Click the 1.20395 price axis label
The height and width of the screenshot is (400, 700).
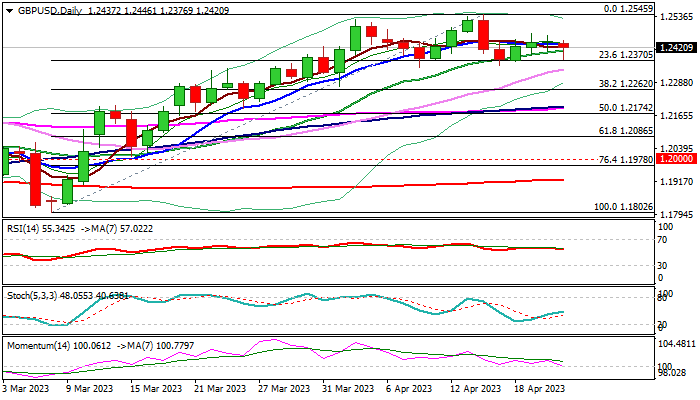coord(677,149)
